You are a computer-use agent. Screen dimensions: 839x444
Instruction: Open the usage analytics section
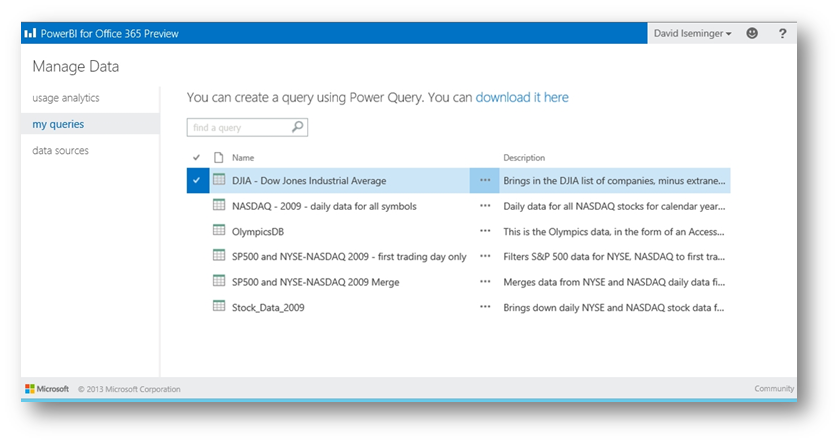[x=66, y=98]
